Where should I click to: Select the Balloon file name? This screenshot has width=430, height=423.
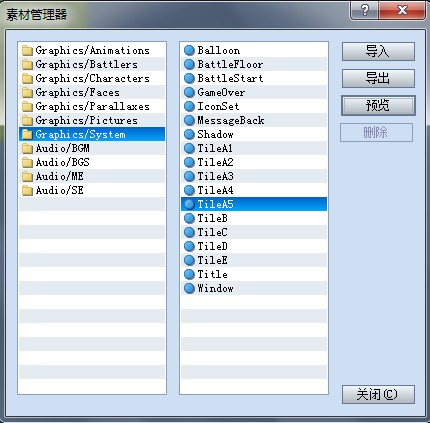(x=219, y=50)
